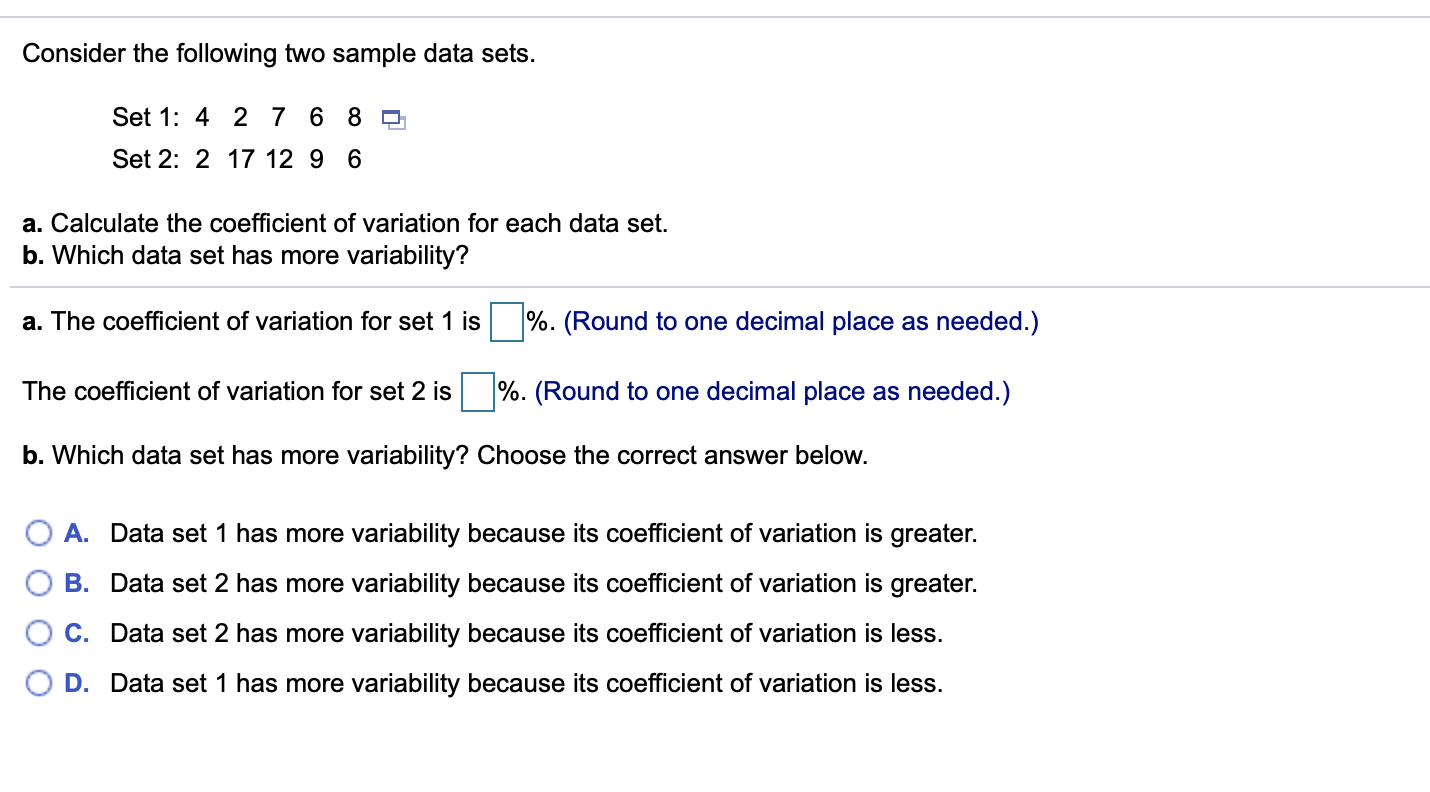Open the pop-up data icon beside Set 1
The width and height of the screenshot is (1430, 792).
tap(393, 118)
